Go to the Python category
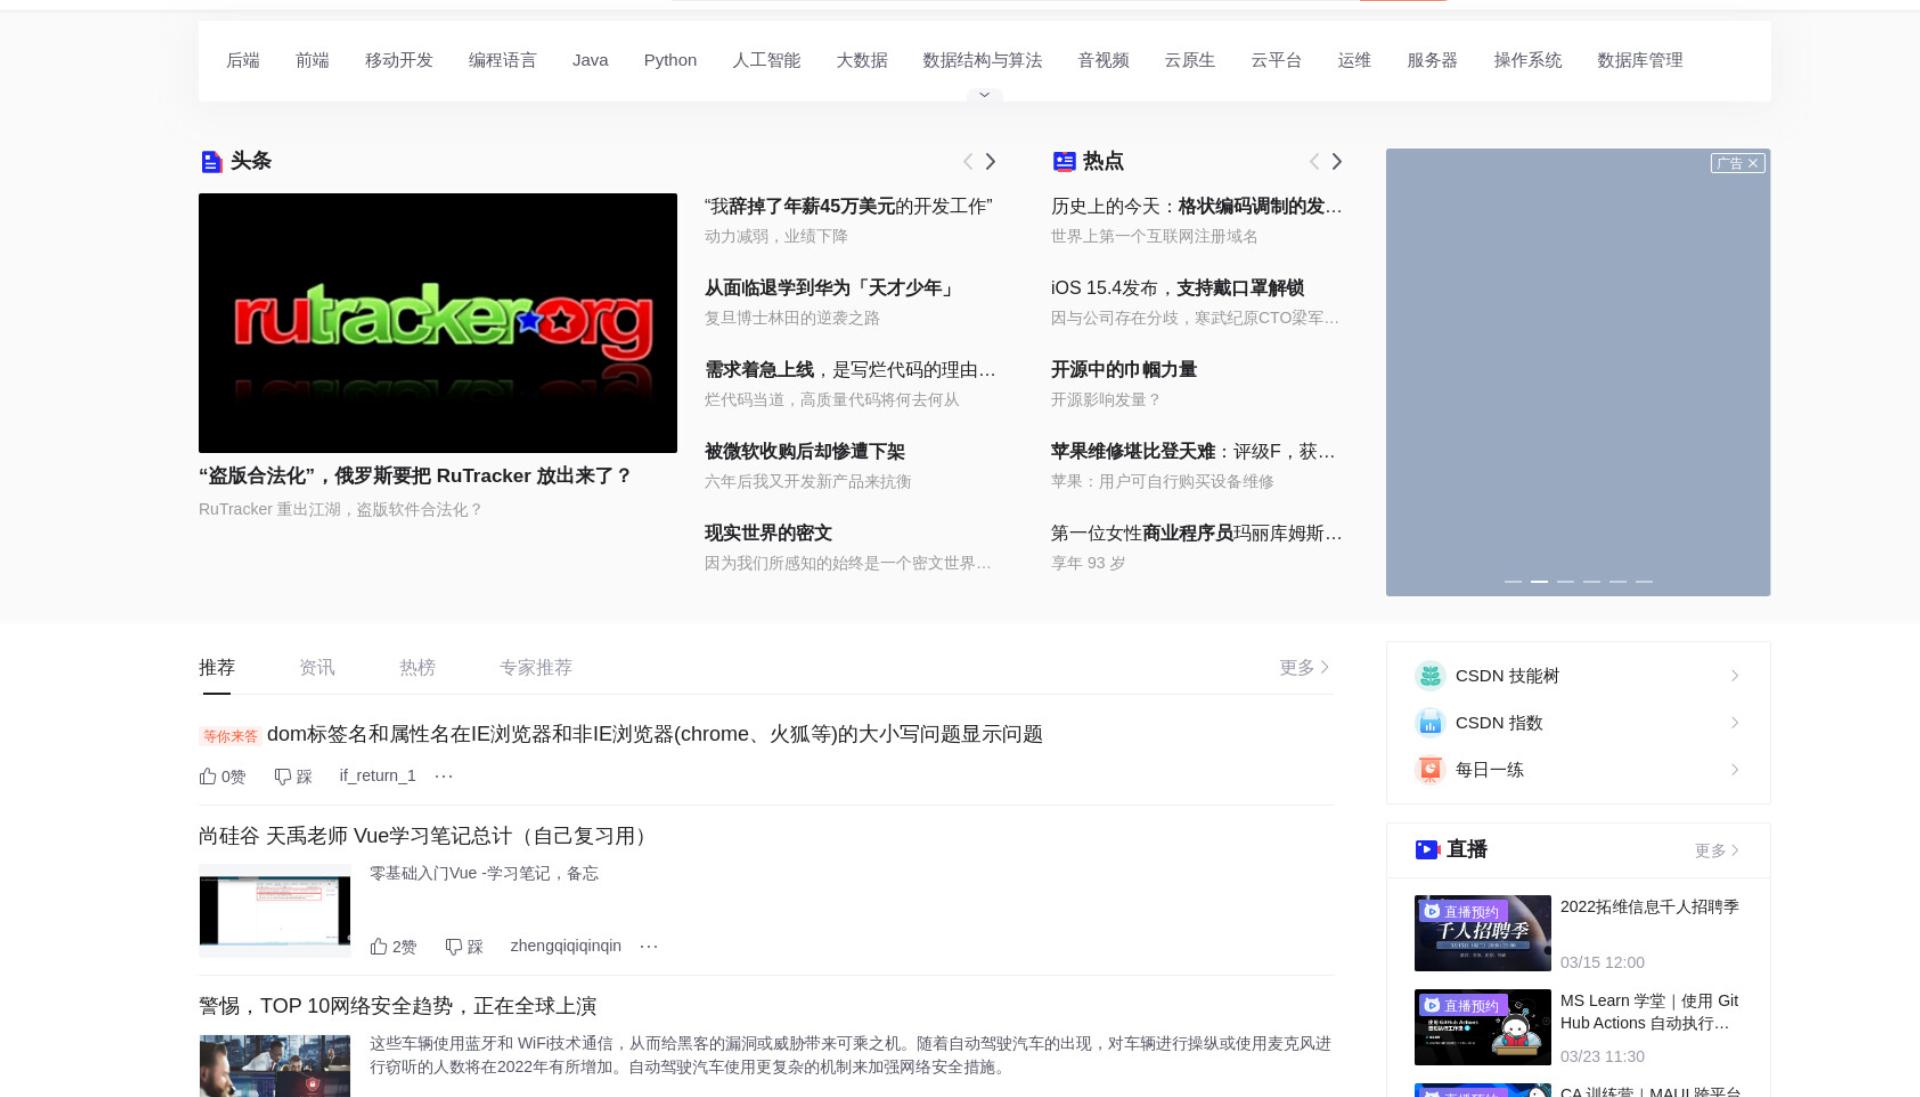 click(x=670, y=60)
